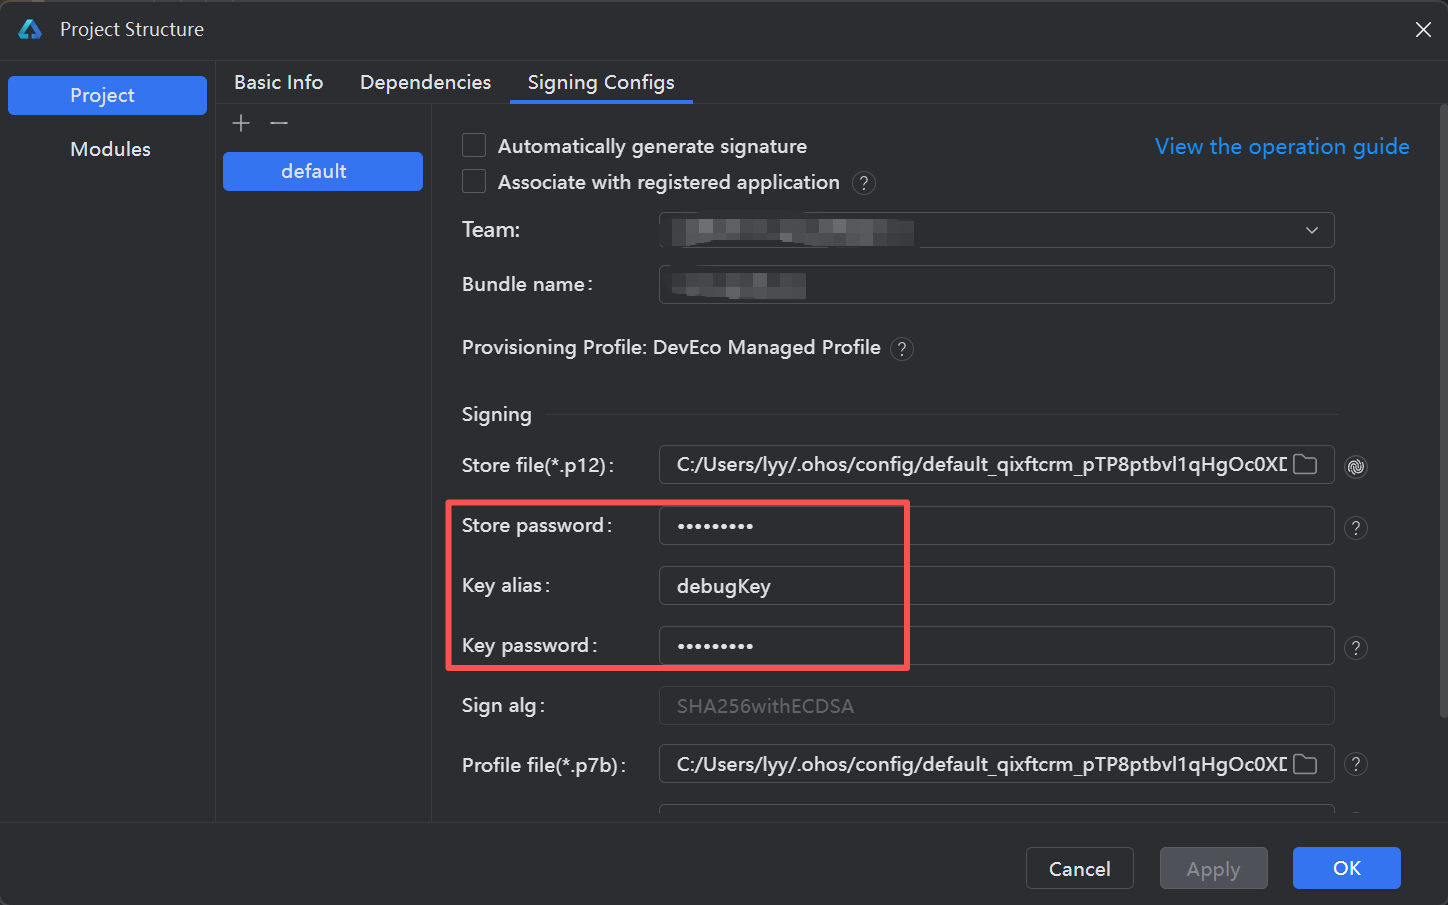The width and height of the screenshot is (1448, 905).
Task: Click help icon beside Provisioning Profile label
Action: tap(902, 349)
